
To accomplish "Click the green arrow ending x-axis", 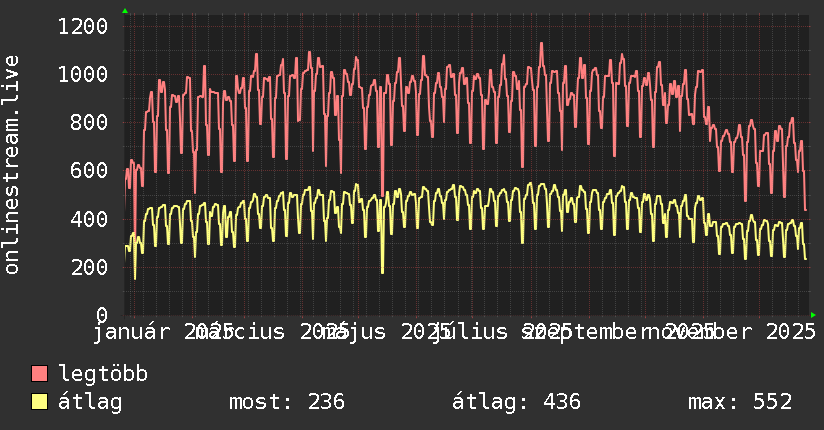I will 813,315.
